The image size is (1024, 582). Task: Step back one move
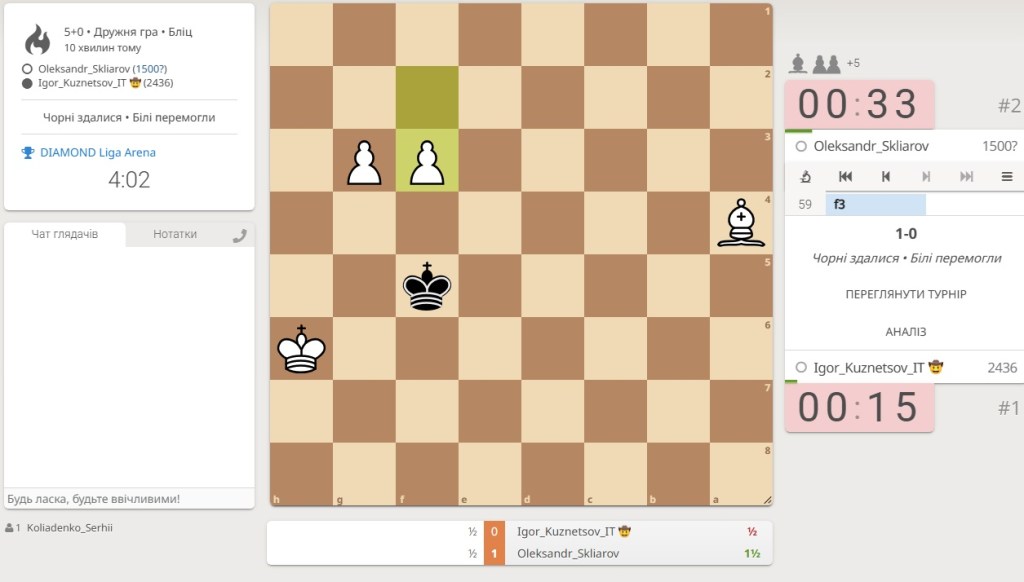[x=886, y=176]
